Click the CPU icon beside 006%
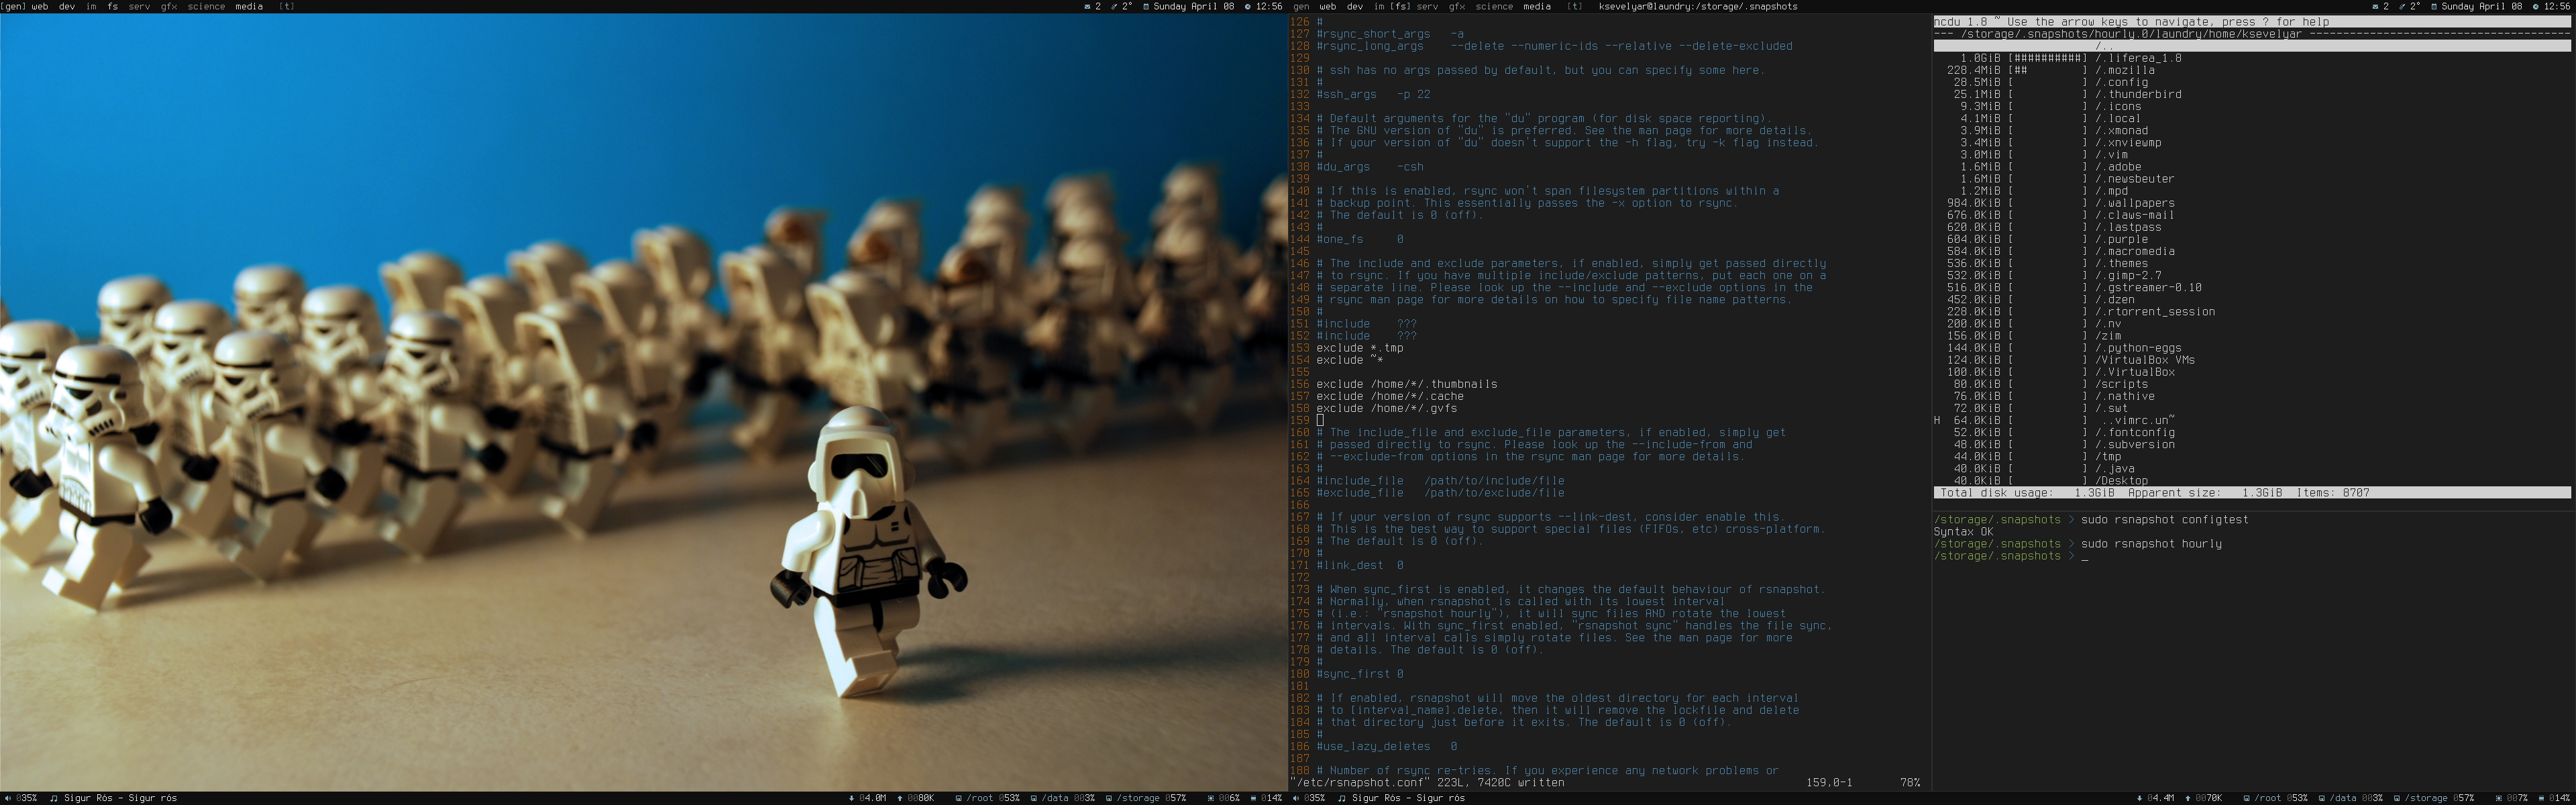 1210,798
